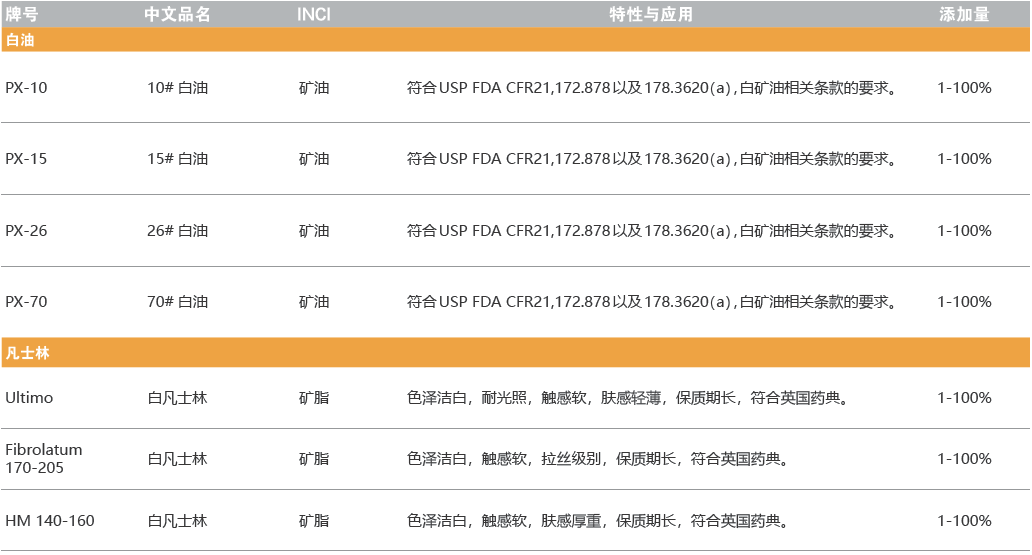
Task: Click the PX-15 product code
Action: (26, 159)
